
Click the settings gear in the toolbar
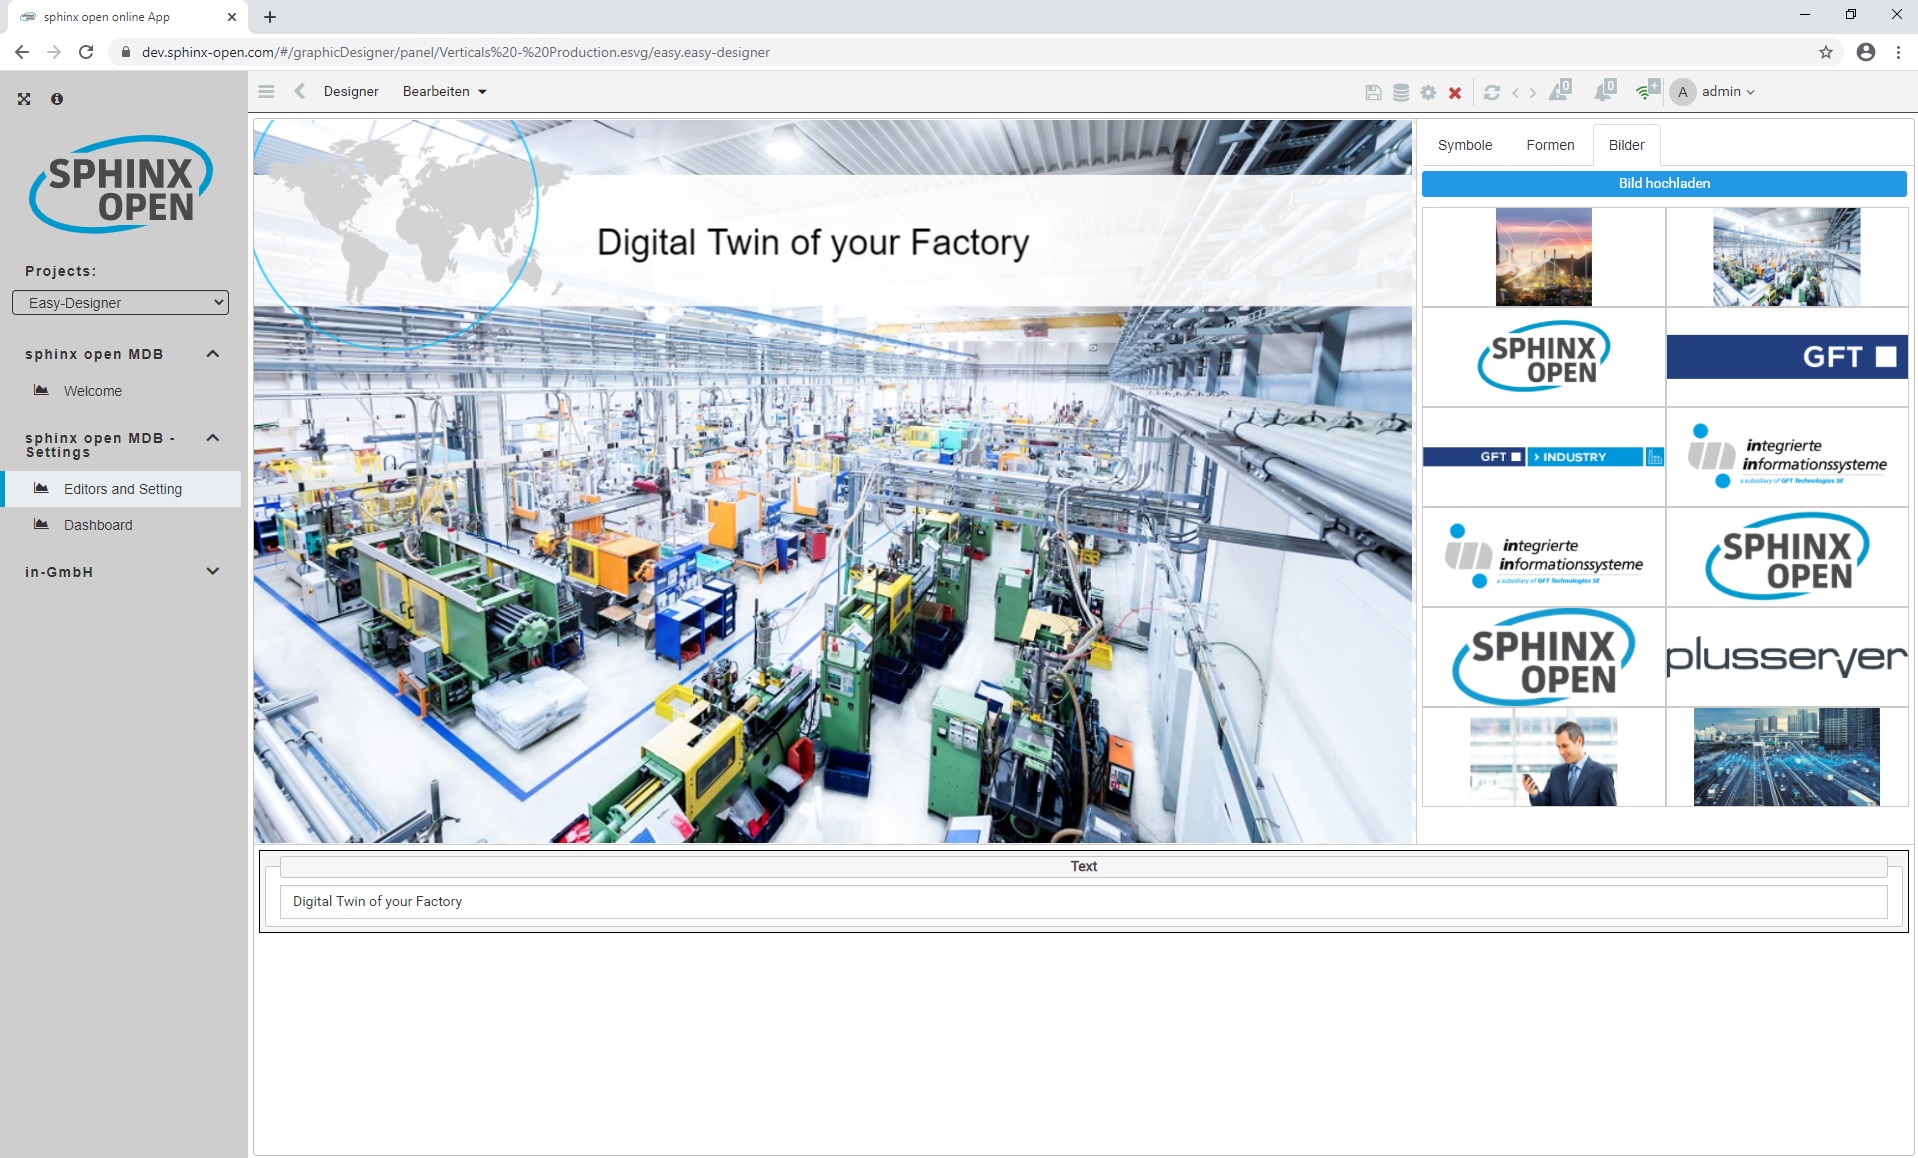[1427, 91]
